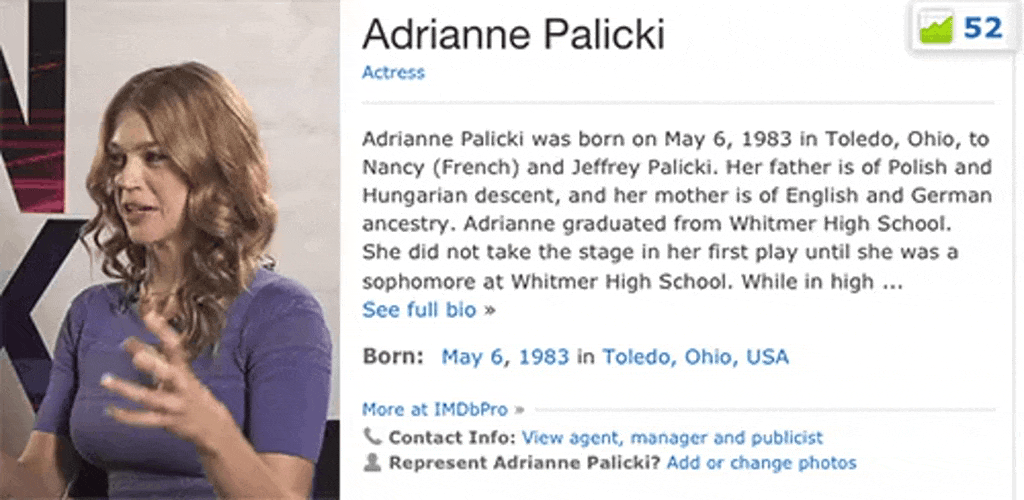Click the Adrianne Palicki name heading

click(x=513, y=35)
